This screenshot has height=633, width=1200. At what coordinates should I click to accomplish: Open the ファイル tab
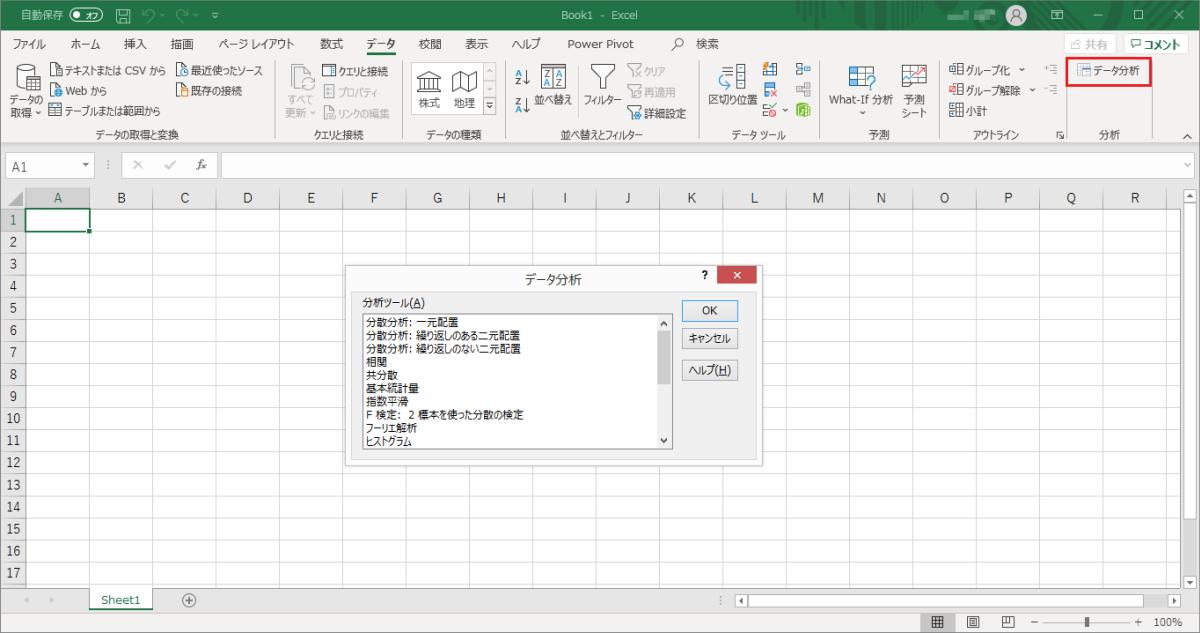pos(28,44)
